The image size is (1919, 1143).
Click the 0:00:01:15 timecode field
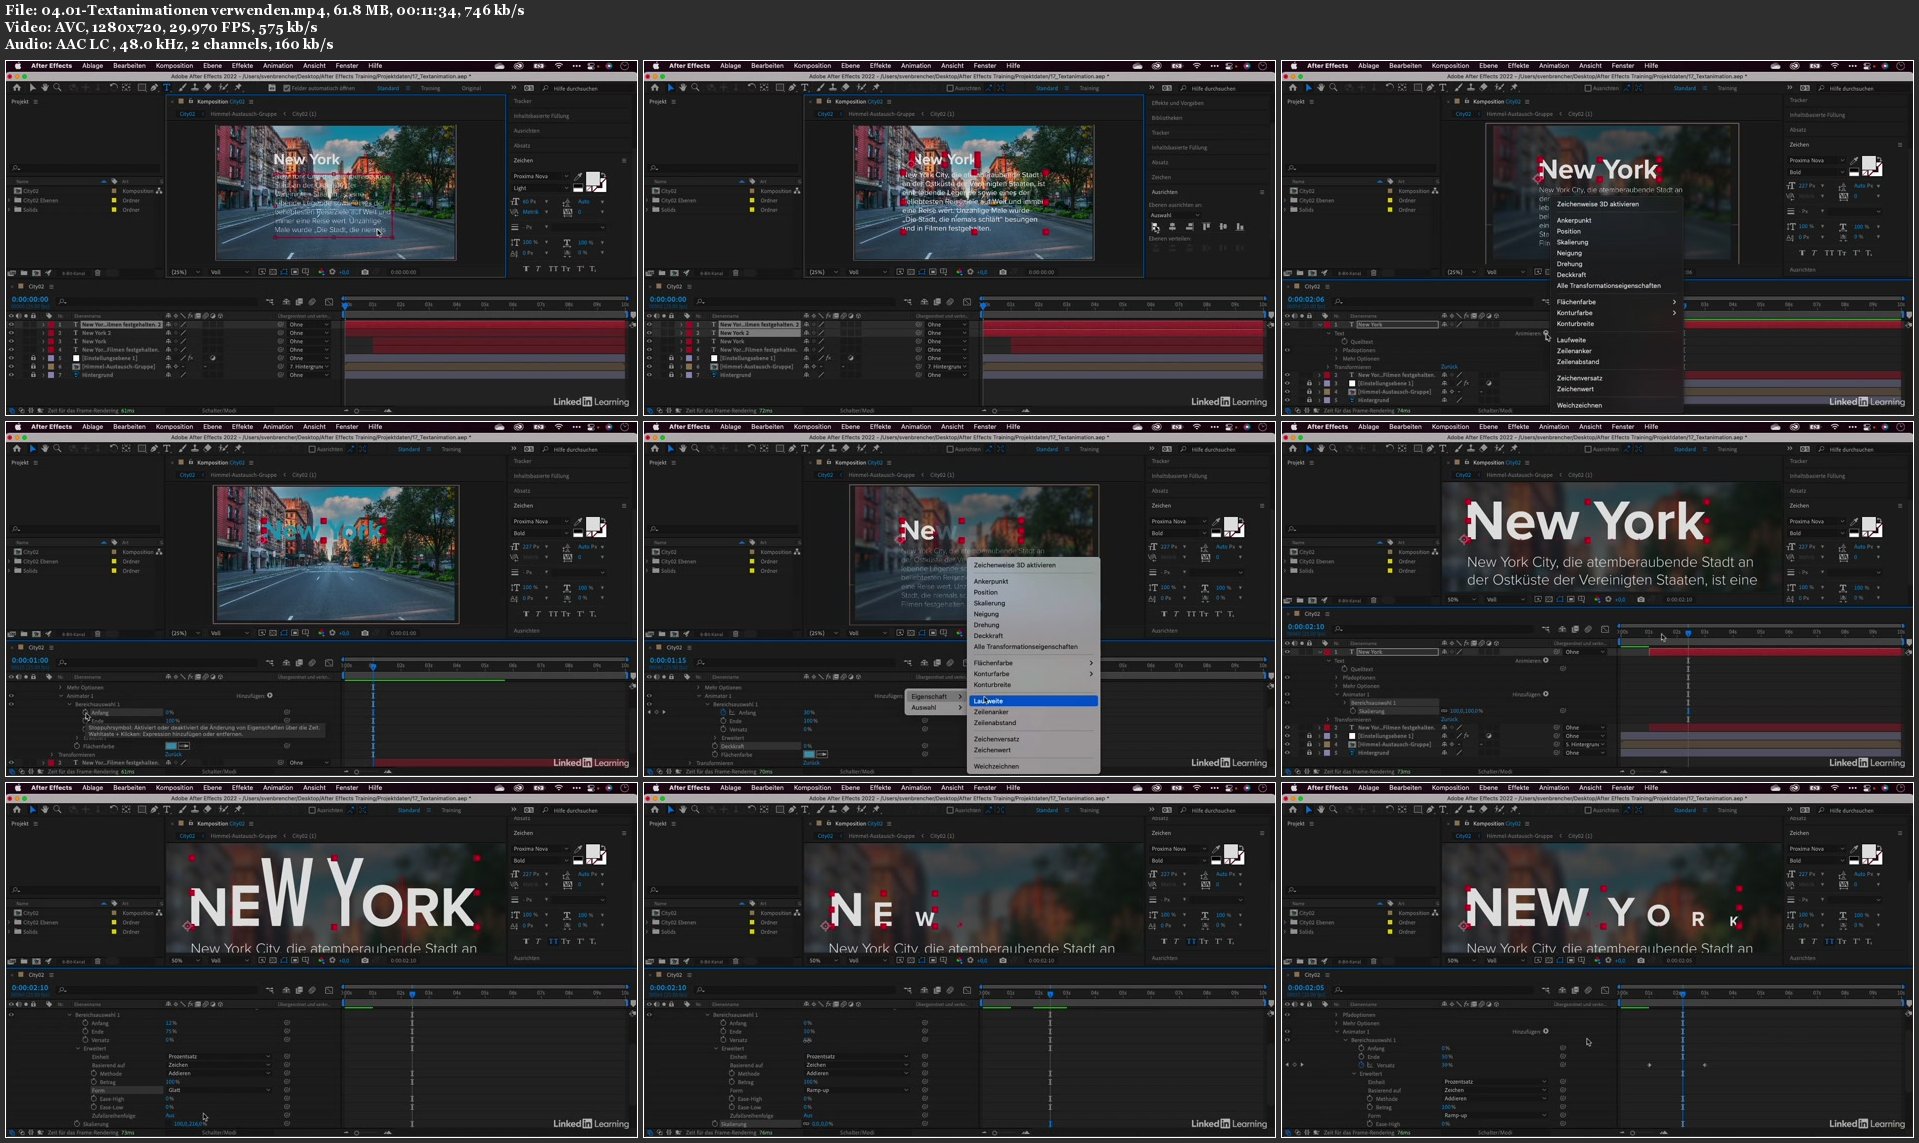(x=668, y=660)
